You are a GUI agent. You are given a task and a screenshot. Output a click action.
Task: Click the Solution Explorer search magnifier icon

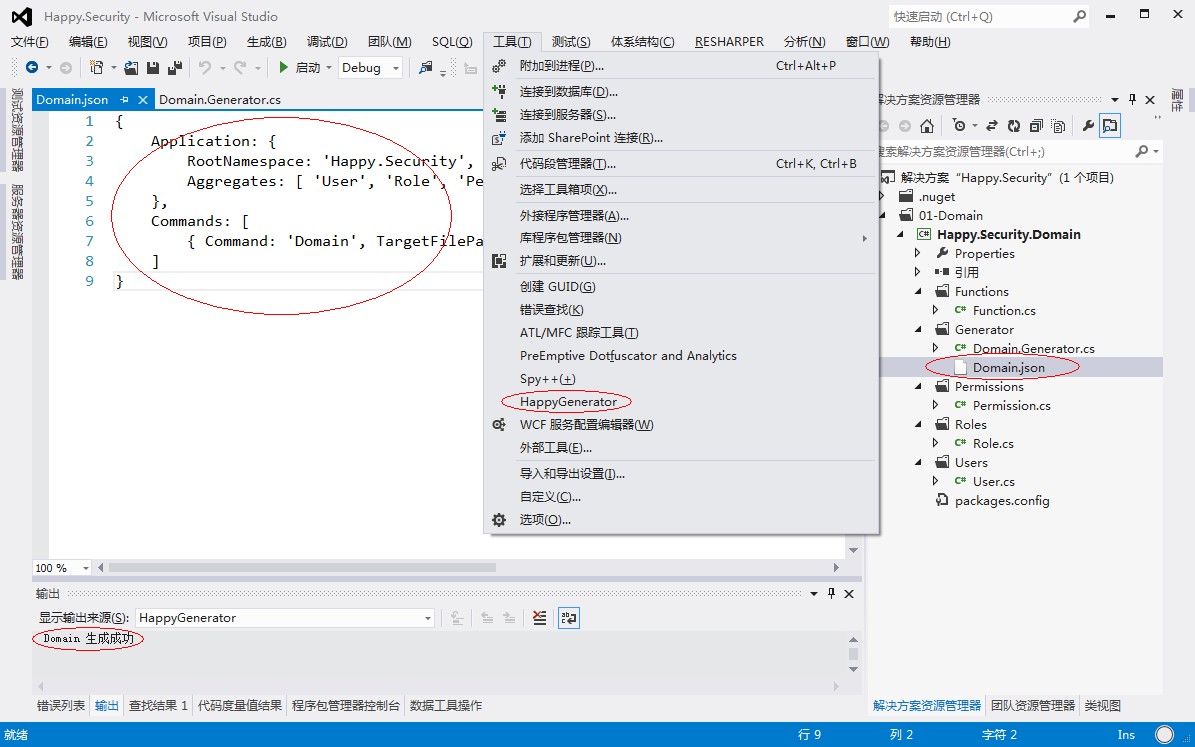point(1142,151)
